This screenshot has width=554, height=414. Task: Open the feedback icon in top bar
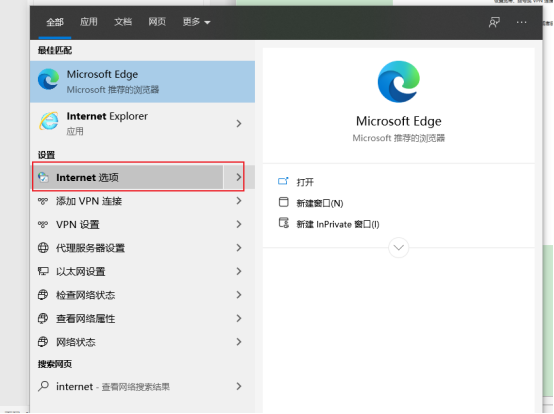(x=494, y=22)
